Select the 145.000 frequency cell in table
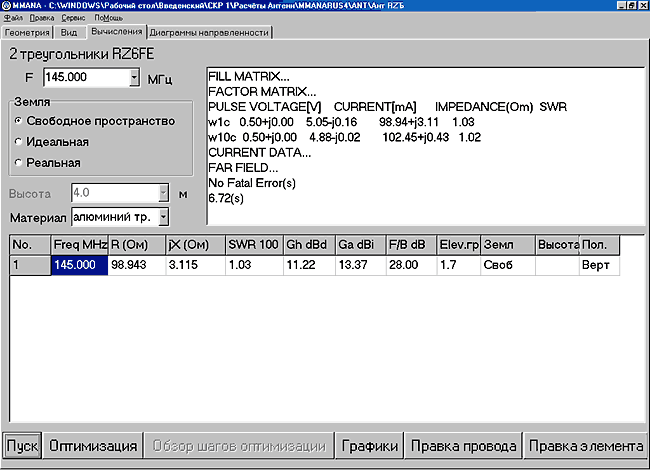This screenshot has width=650, height=470. [x=79, y=265]
